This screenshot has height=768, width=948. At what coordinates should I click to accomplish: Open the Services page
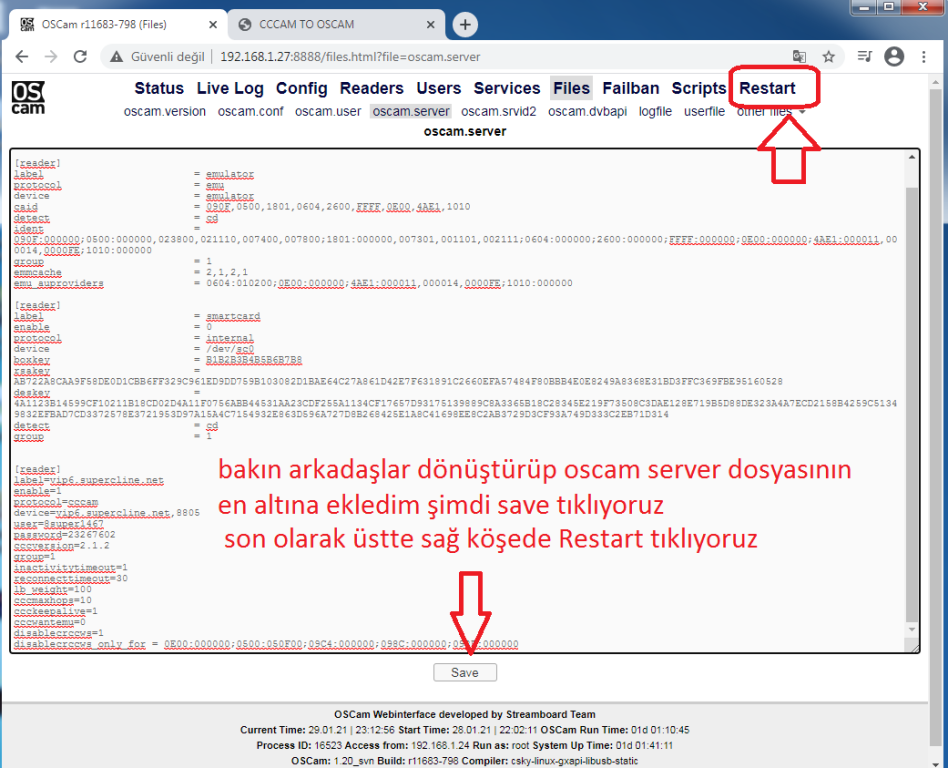point(507,88)
